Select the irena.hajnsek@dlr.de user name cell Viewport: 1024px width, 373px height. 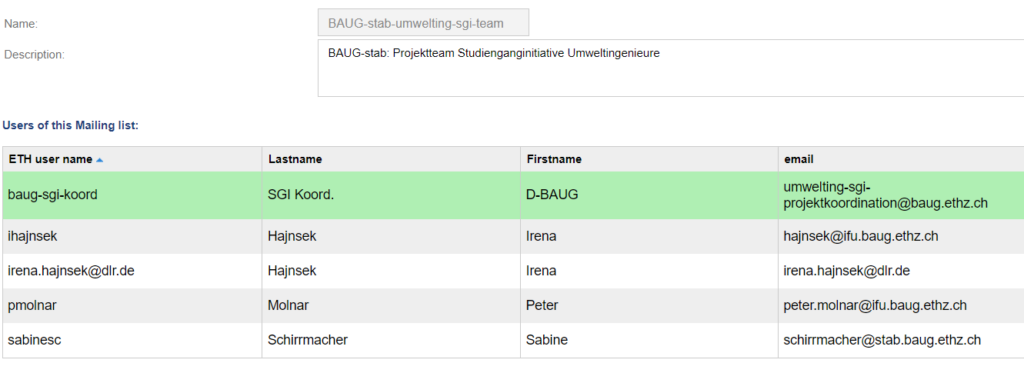coord(71,271)
